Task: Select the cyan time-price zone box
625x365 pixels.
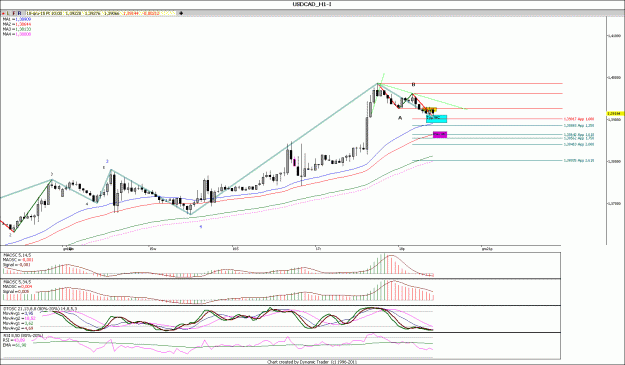Action: pos(436,119)
